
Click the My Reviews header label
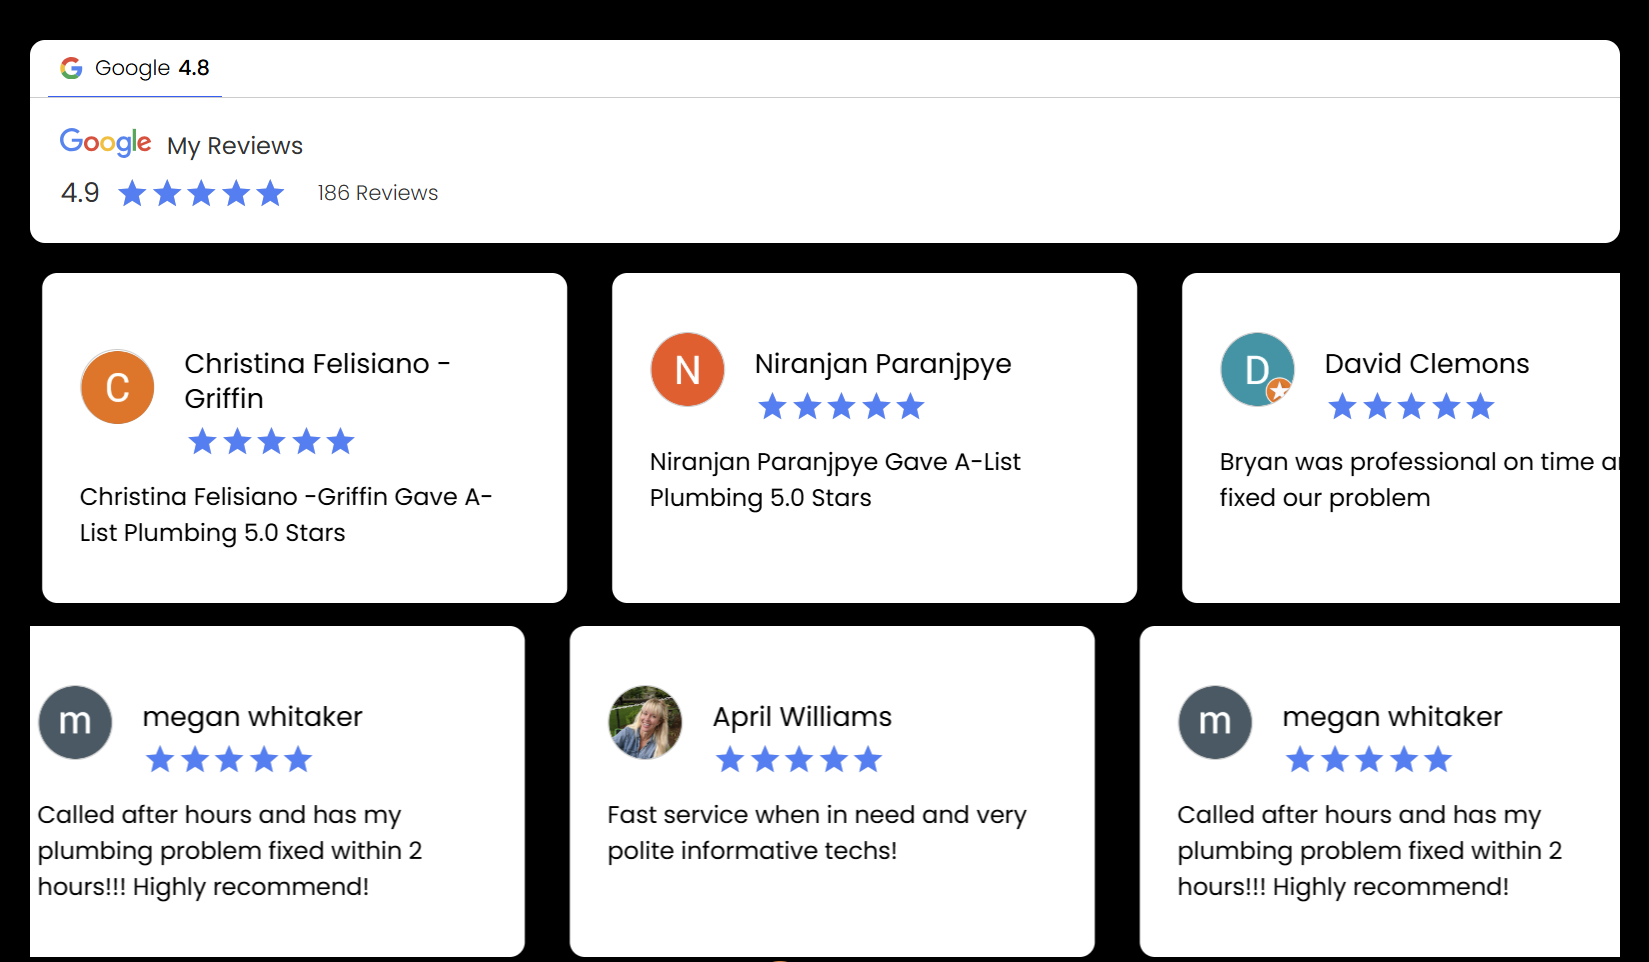(x=234, y=145)
